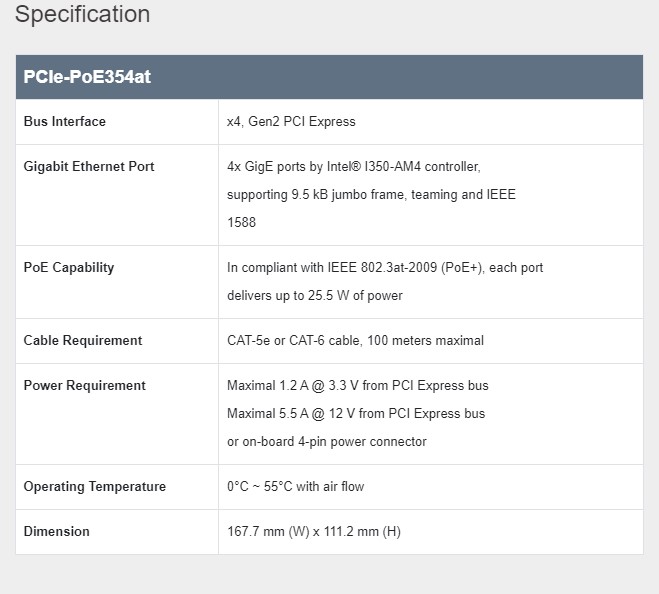Viewport: 659px width, 594px height.
Task: Click the Power Requirement row label
Action: pos(85,386)
